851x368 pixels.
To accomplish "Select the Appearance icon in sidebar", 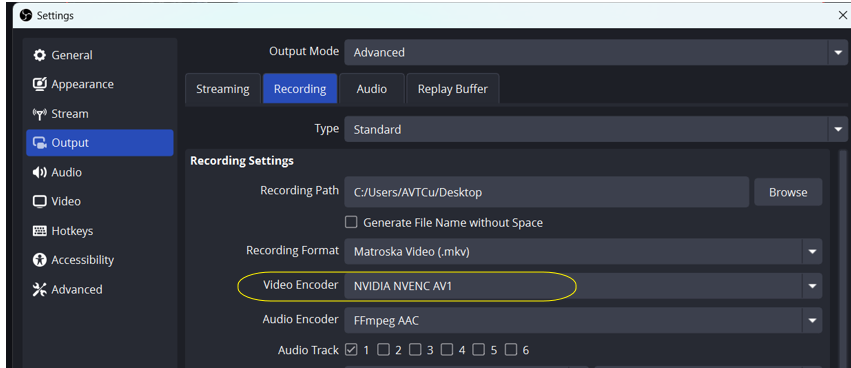I will (40, 84).
